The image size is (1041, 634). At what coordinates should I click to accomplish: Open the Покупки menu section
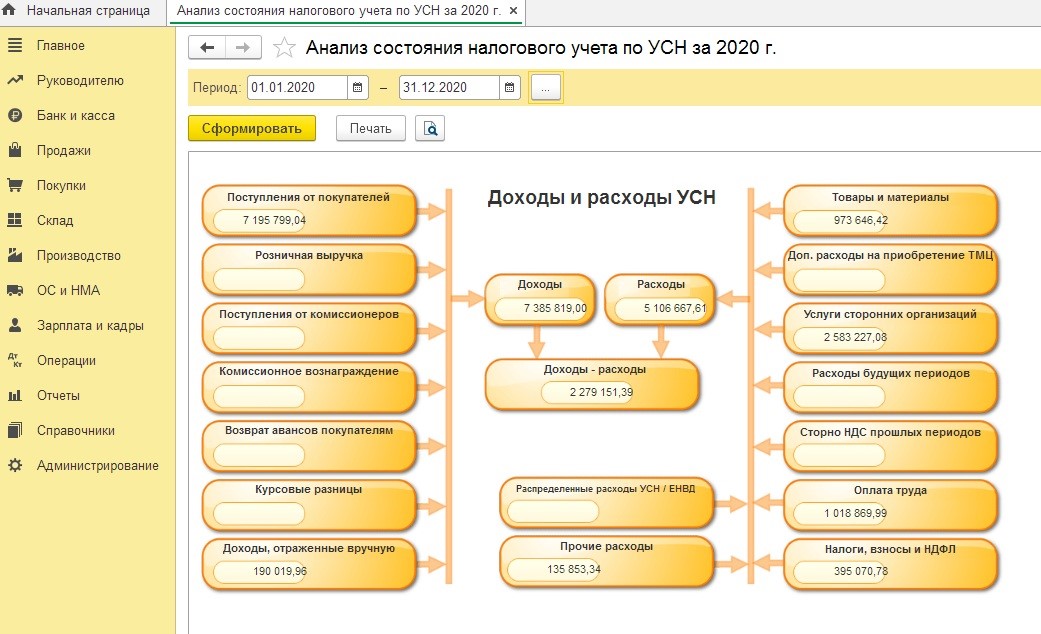(61, 186)
